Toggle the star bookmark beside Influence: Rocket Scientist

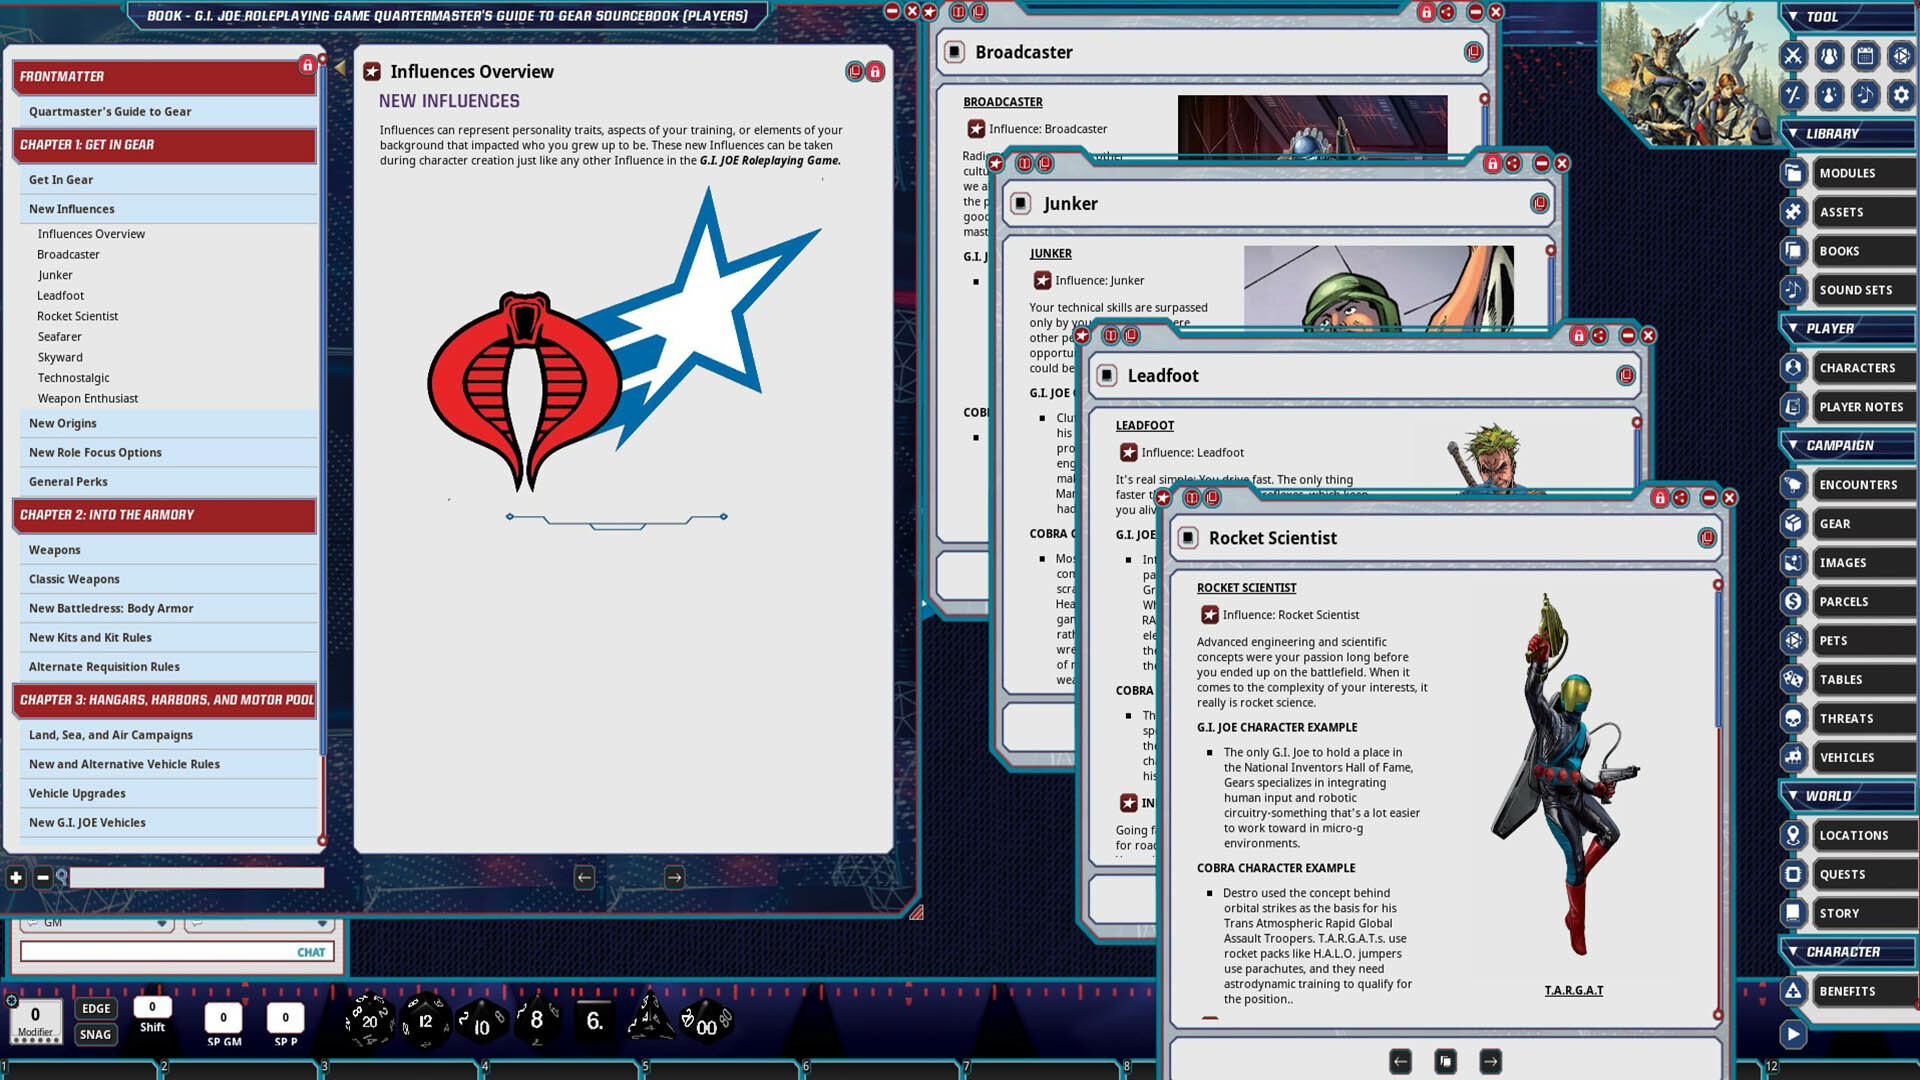pyautogui.click(x=1210, y=615)
